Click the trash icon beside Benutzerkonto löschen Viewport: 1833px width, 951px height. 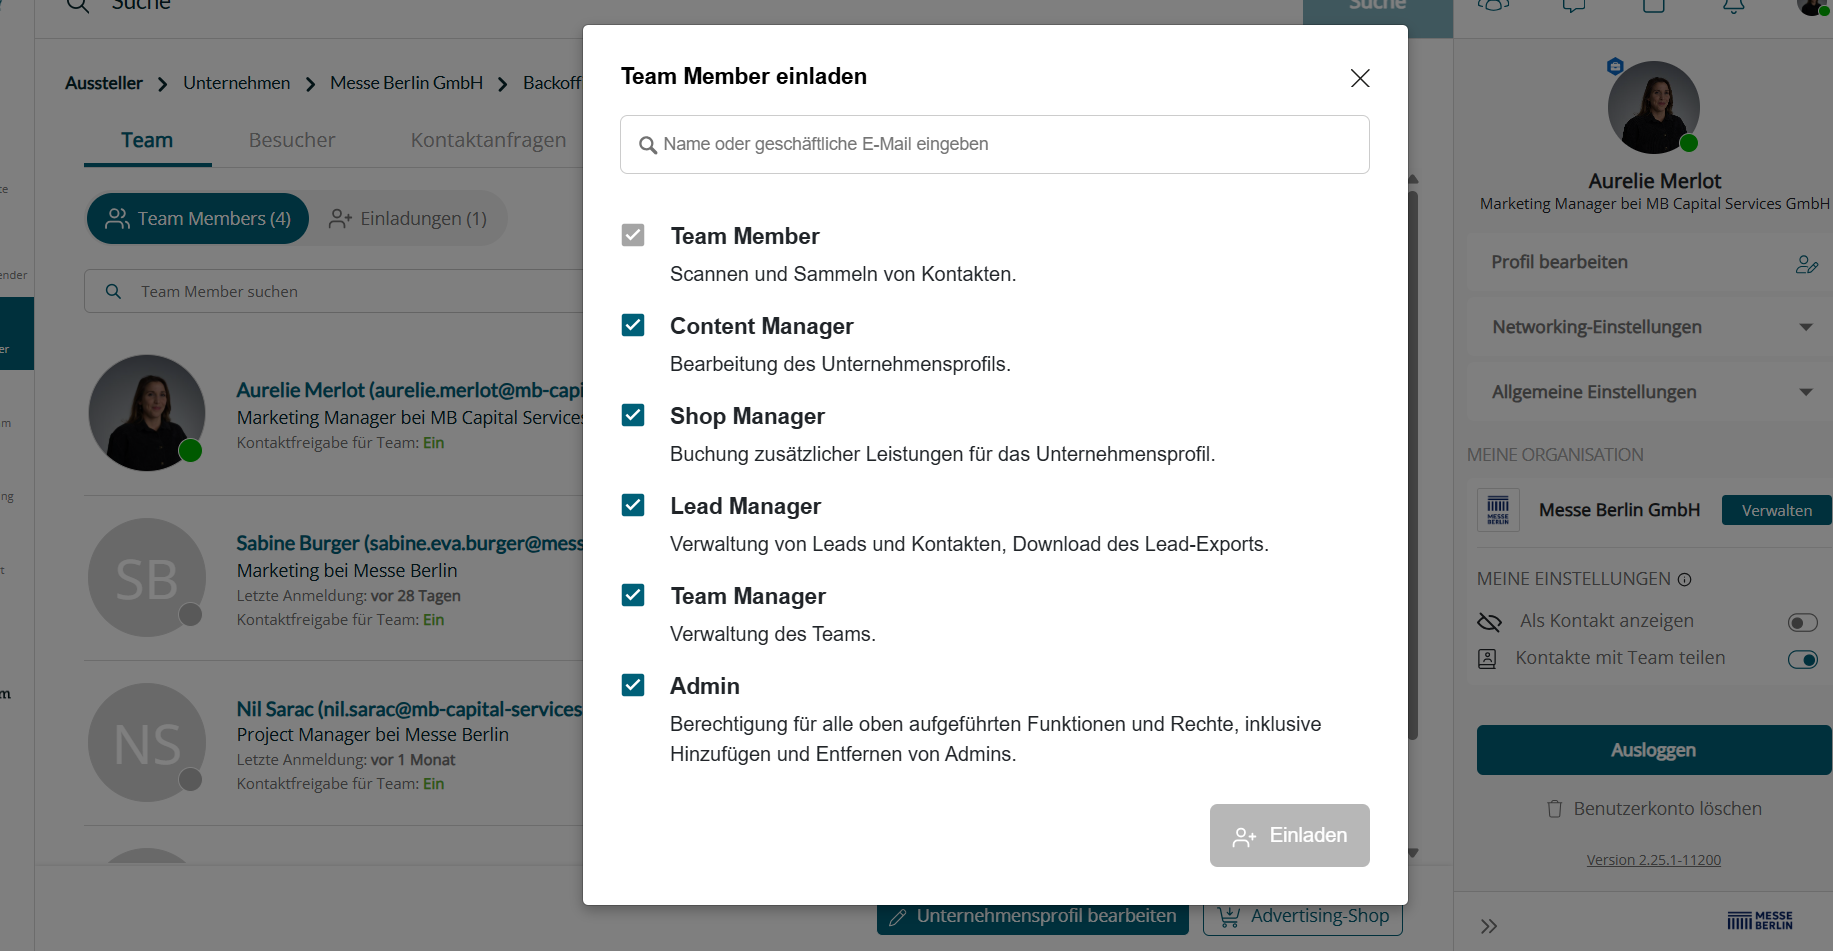click(1554, 808)
